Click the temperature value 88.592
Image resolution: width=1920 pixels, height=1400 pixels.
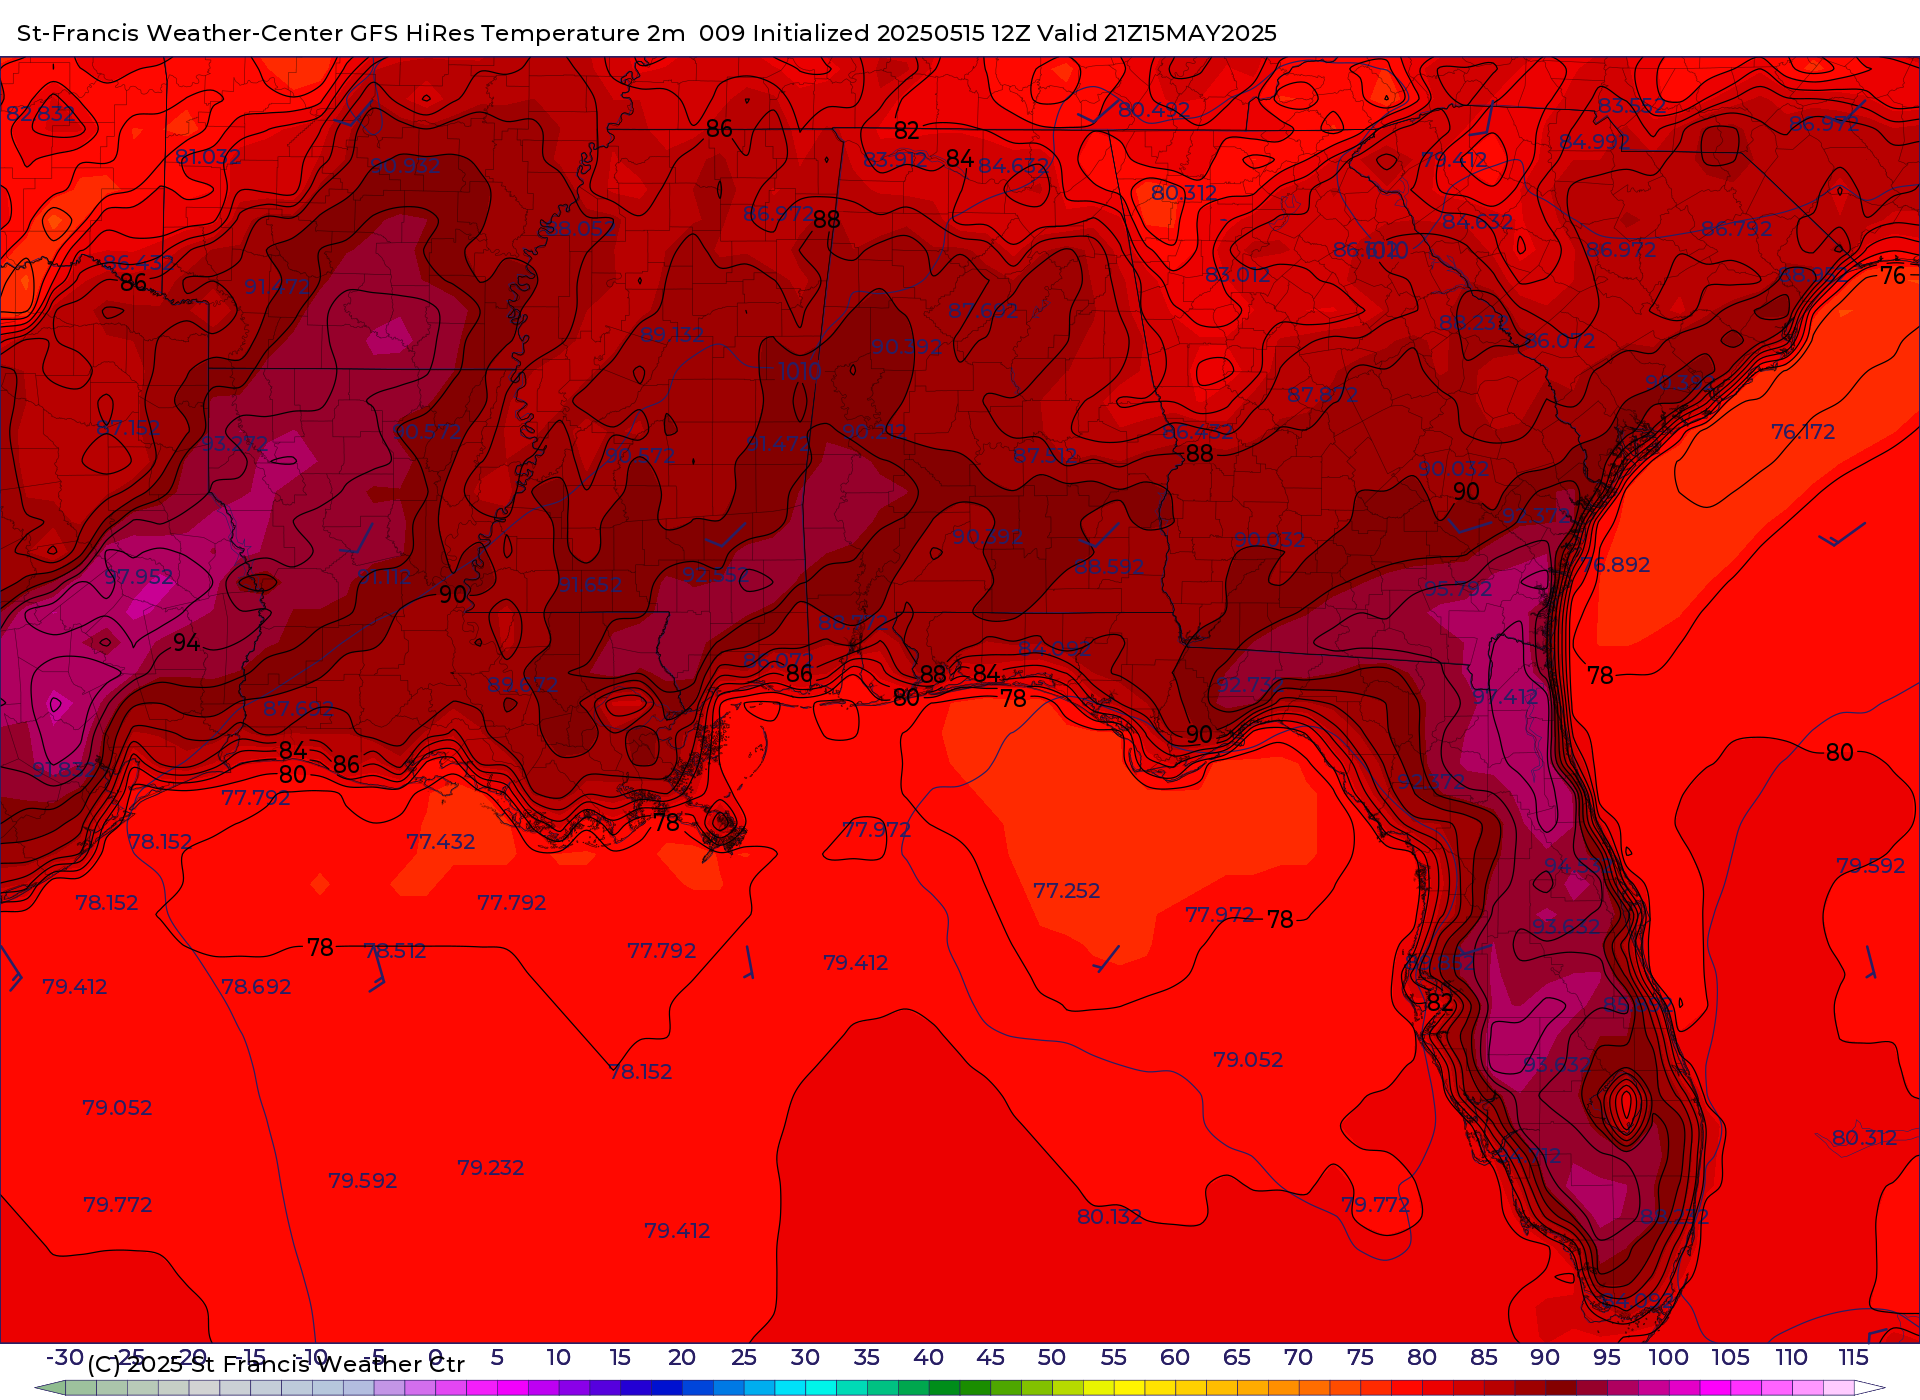1109,567
